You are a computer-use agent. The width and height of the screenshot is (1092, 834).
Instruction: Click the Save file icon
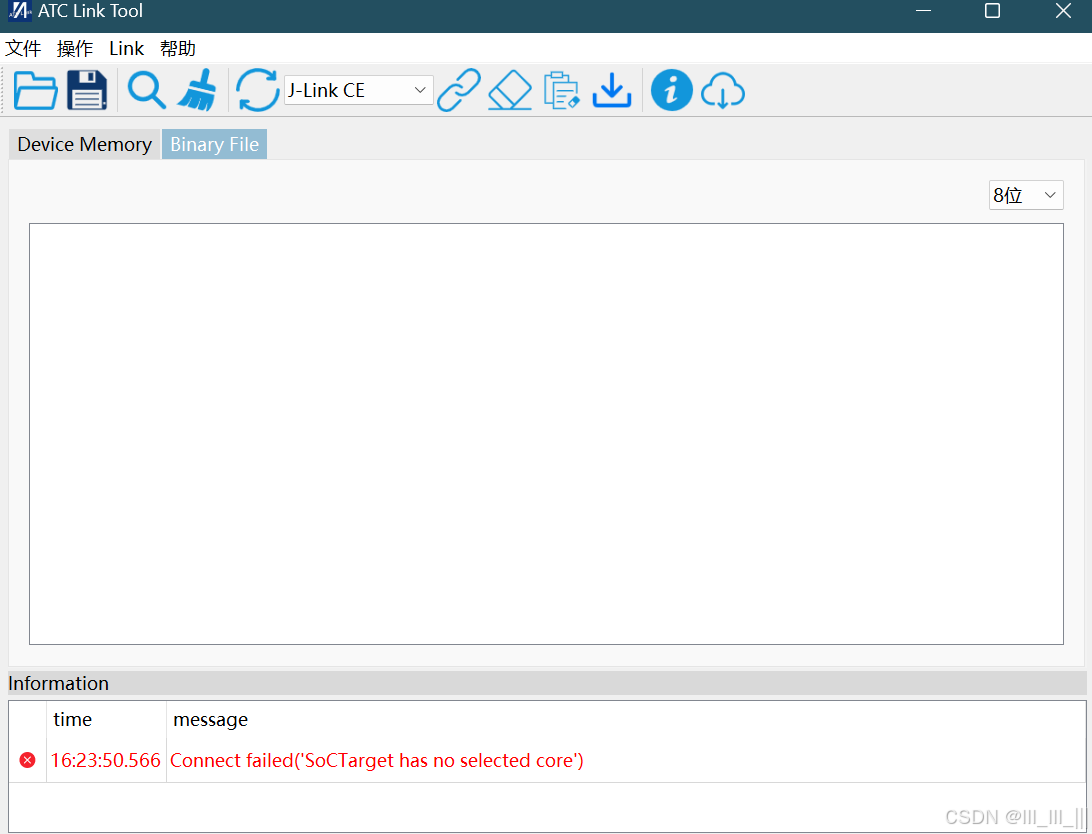tap(87, 90)
